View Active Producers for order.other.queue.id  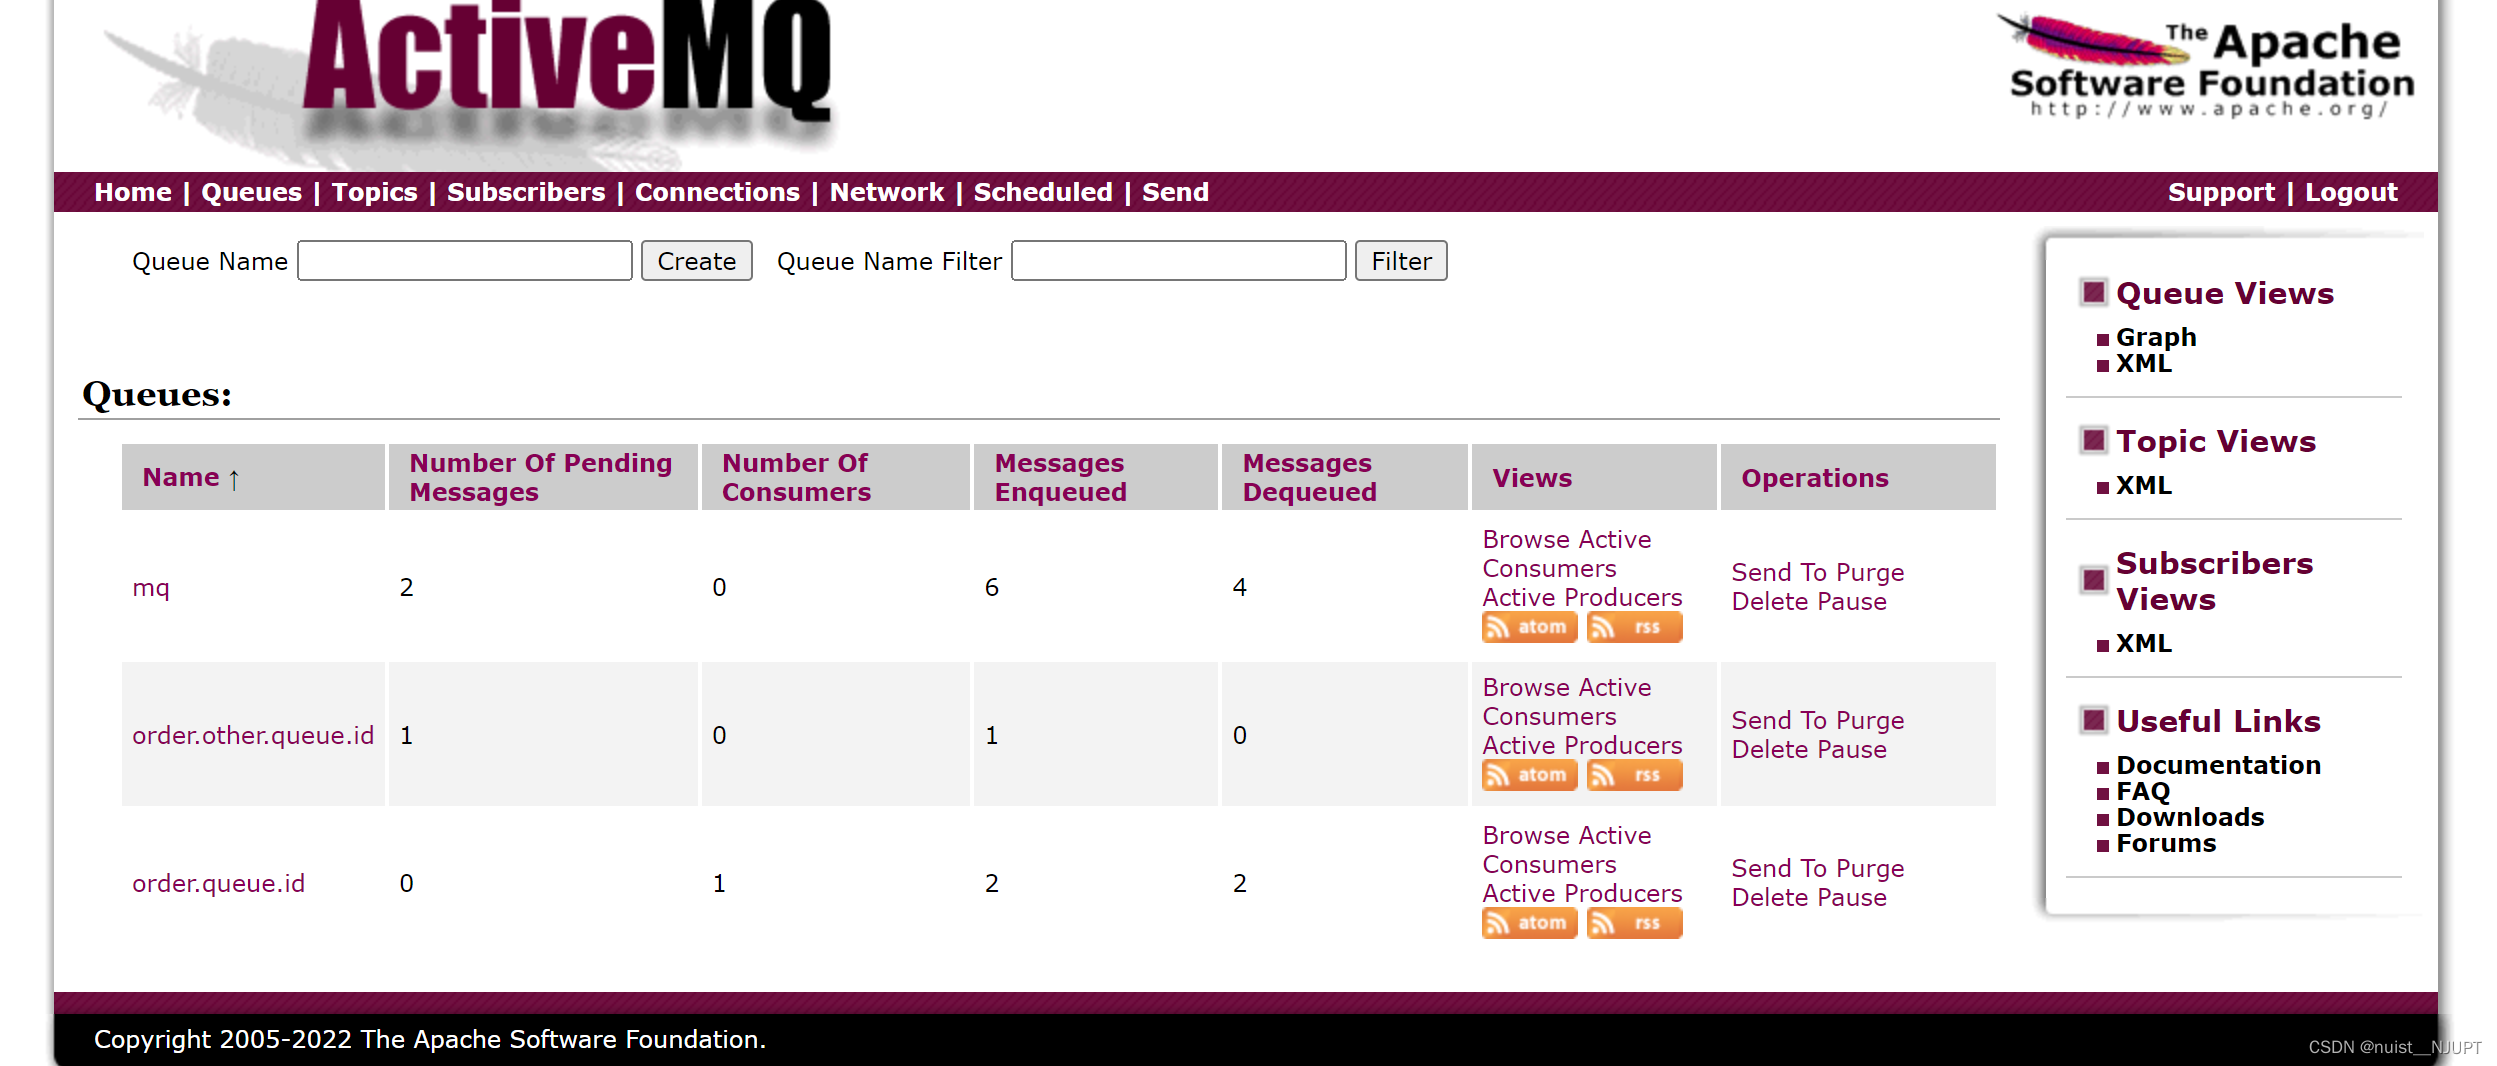coord(1582,745)
